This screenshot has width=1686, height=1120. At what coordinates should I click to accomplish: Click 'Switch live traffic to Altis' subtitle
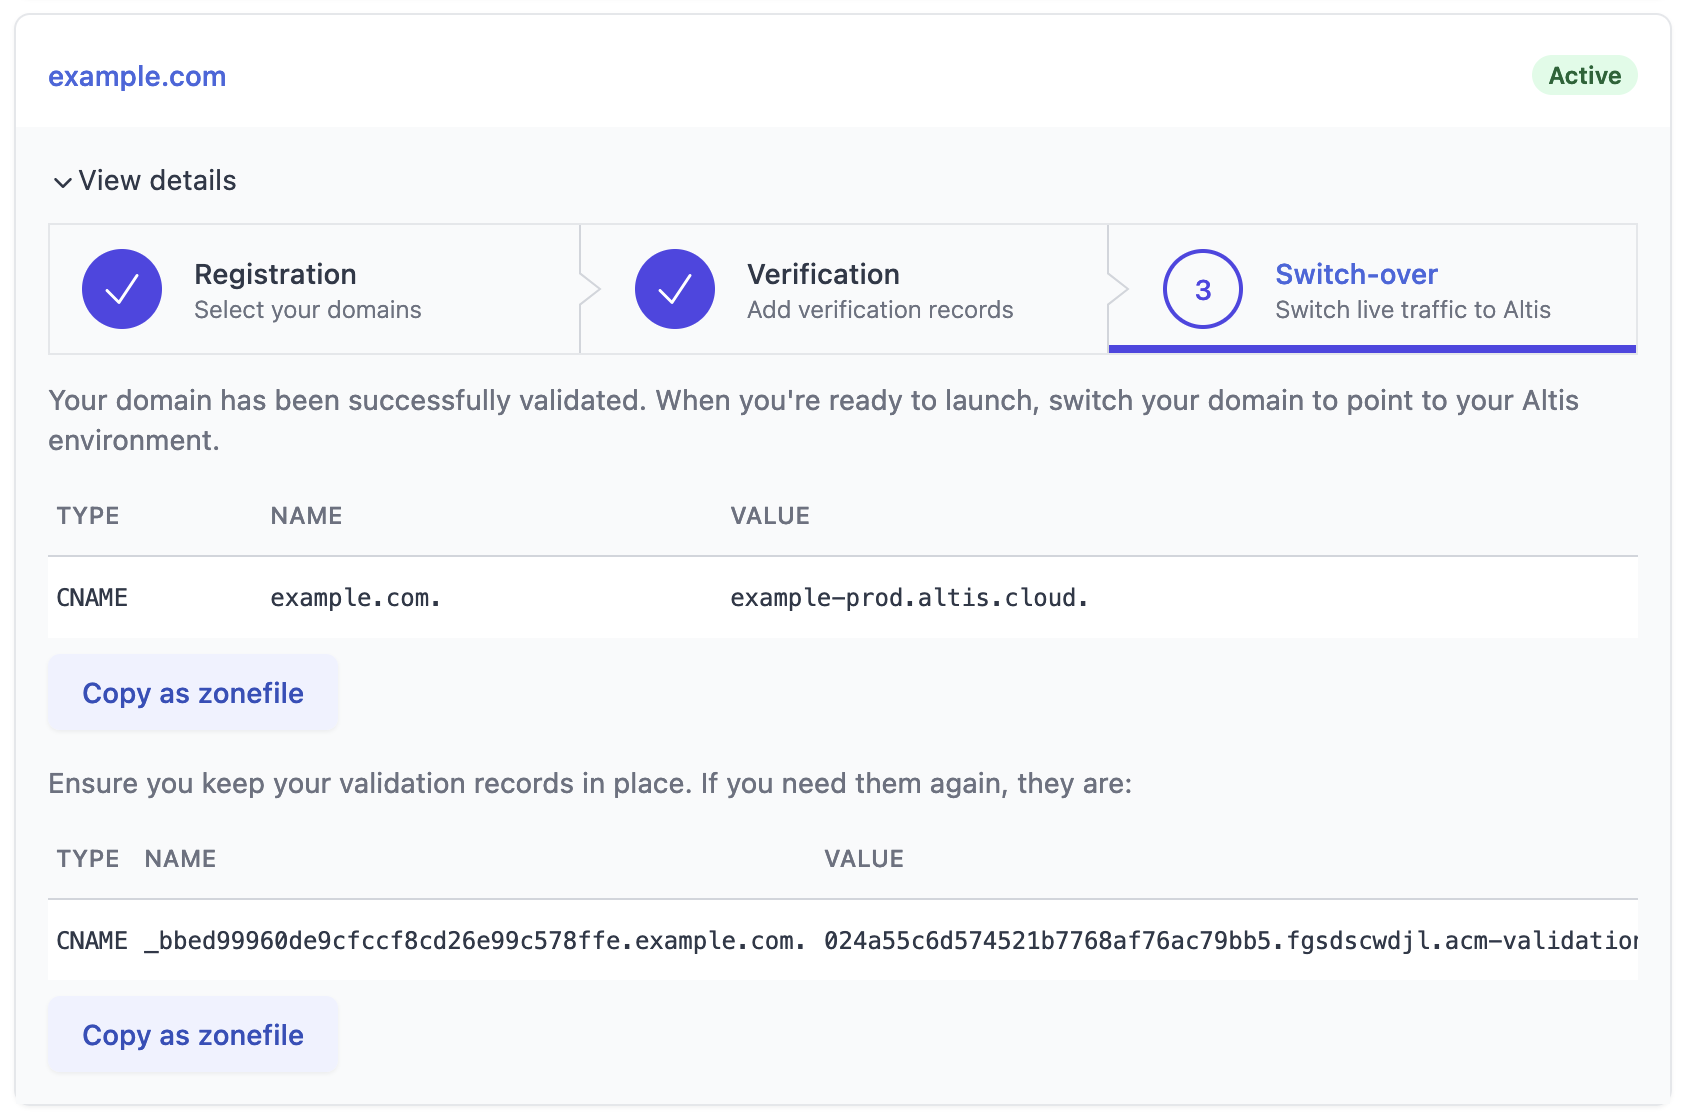(1412, 310)
